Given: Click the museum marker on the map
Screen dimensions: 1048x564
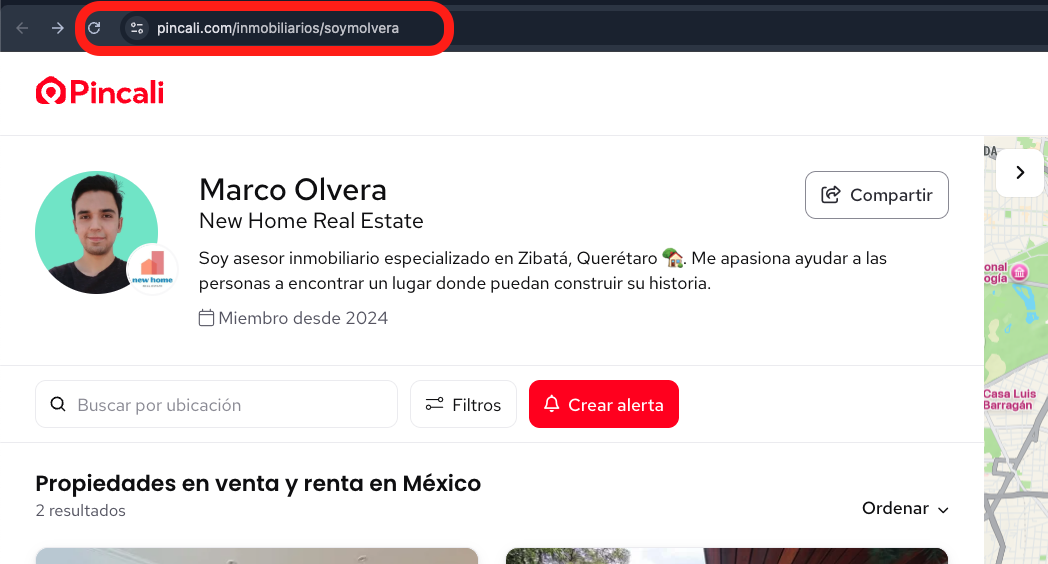Looking at the screenshot, I should pos(1019,272).
